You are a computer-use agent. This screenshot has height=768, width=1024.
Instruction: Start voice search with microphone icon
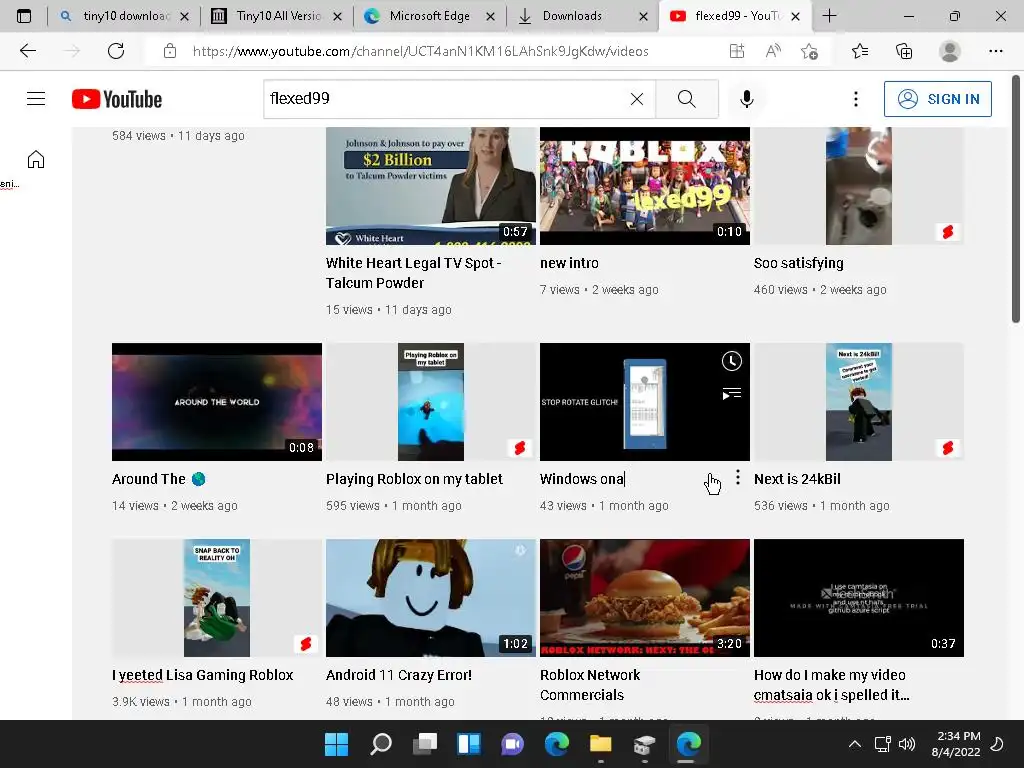(x=746, y=99)
